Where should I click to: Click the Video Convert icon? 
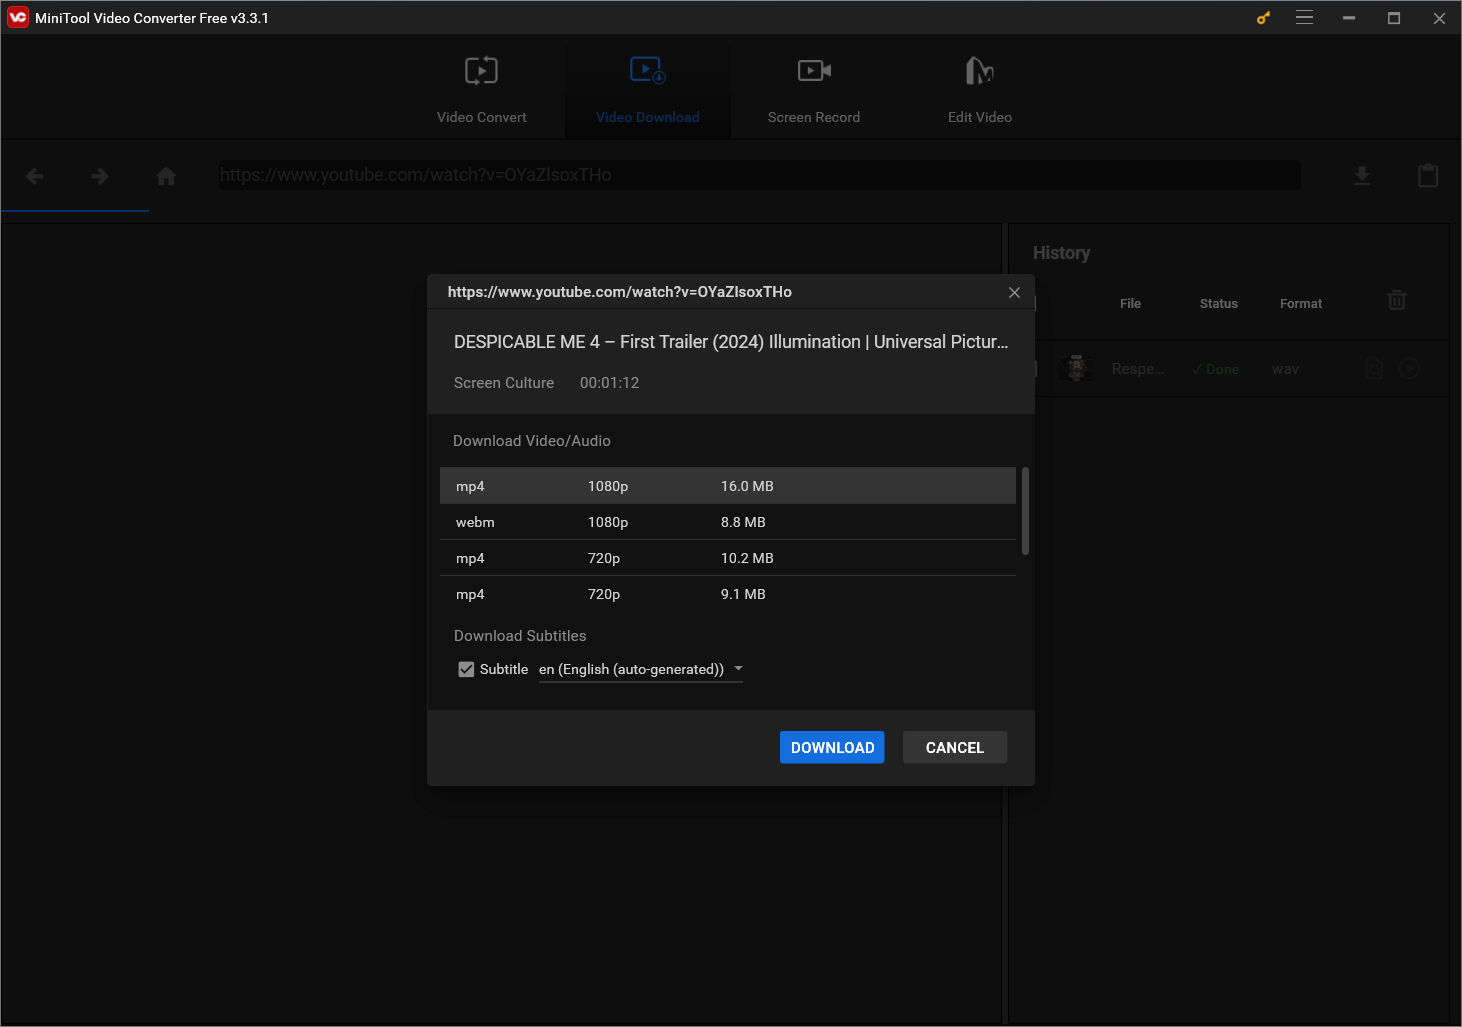pyautogui.click(x=481, y=71)
